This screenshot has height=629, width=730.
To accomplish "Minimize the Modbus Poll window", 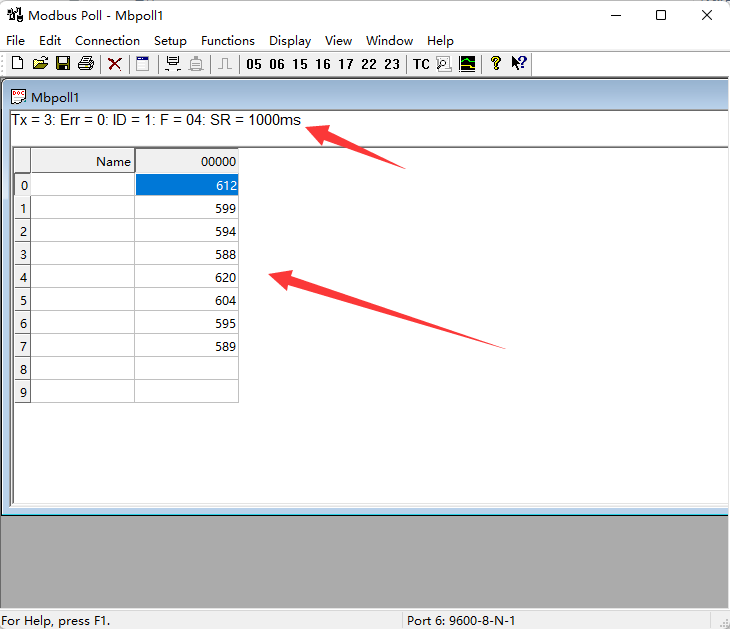I will click(x=616, y=15).
